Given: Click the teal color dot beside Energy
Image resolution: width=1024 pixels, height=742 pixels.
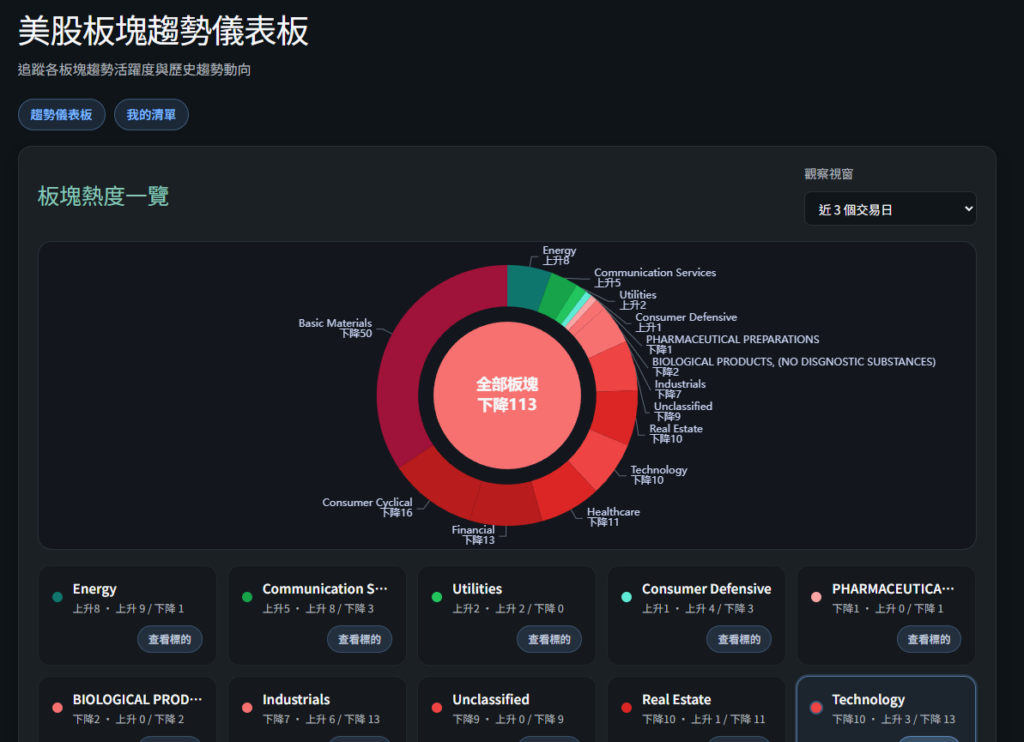Looking at the screenshot, I should pos(58,597).
